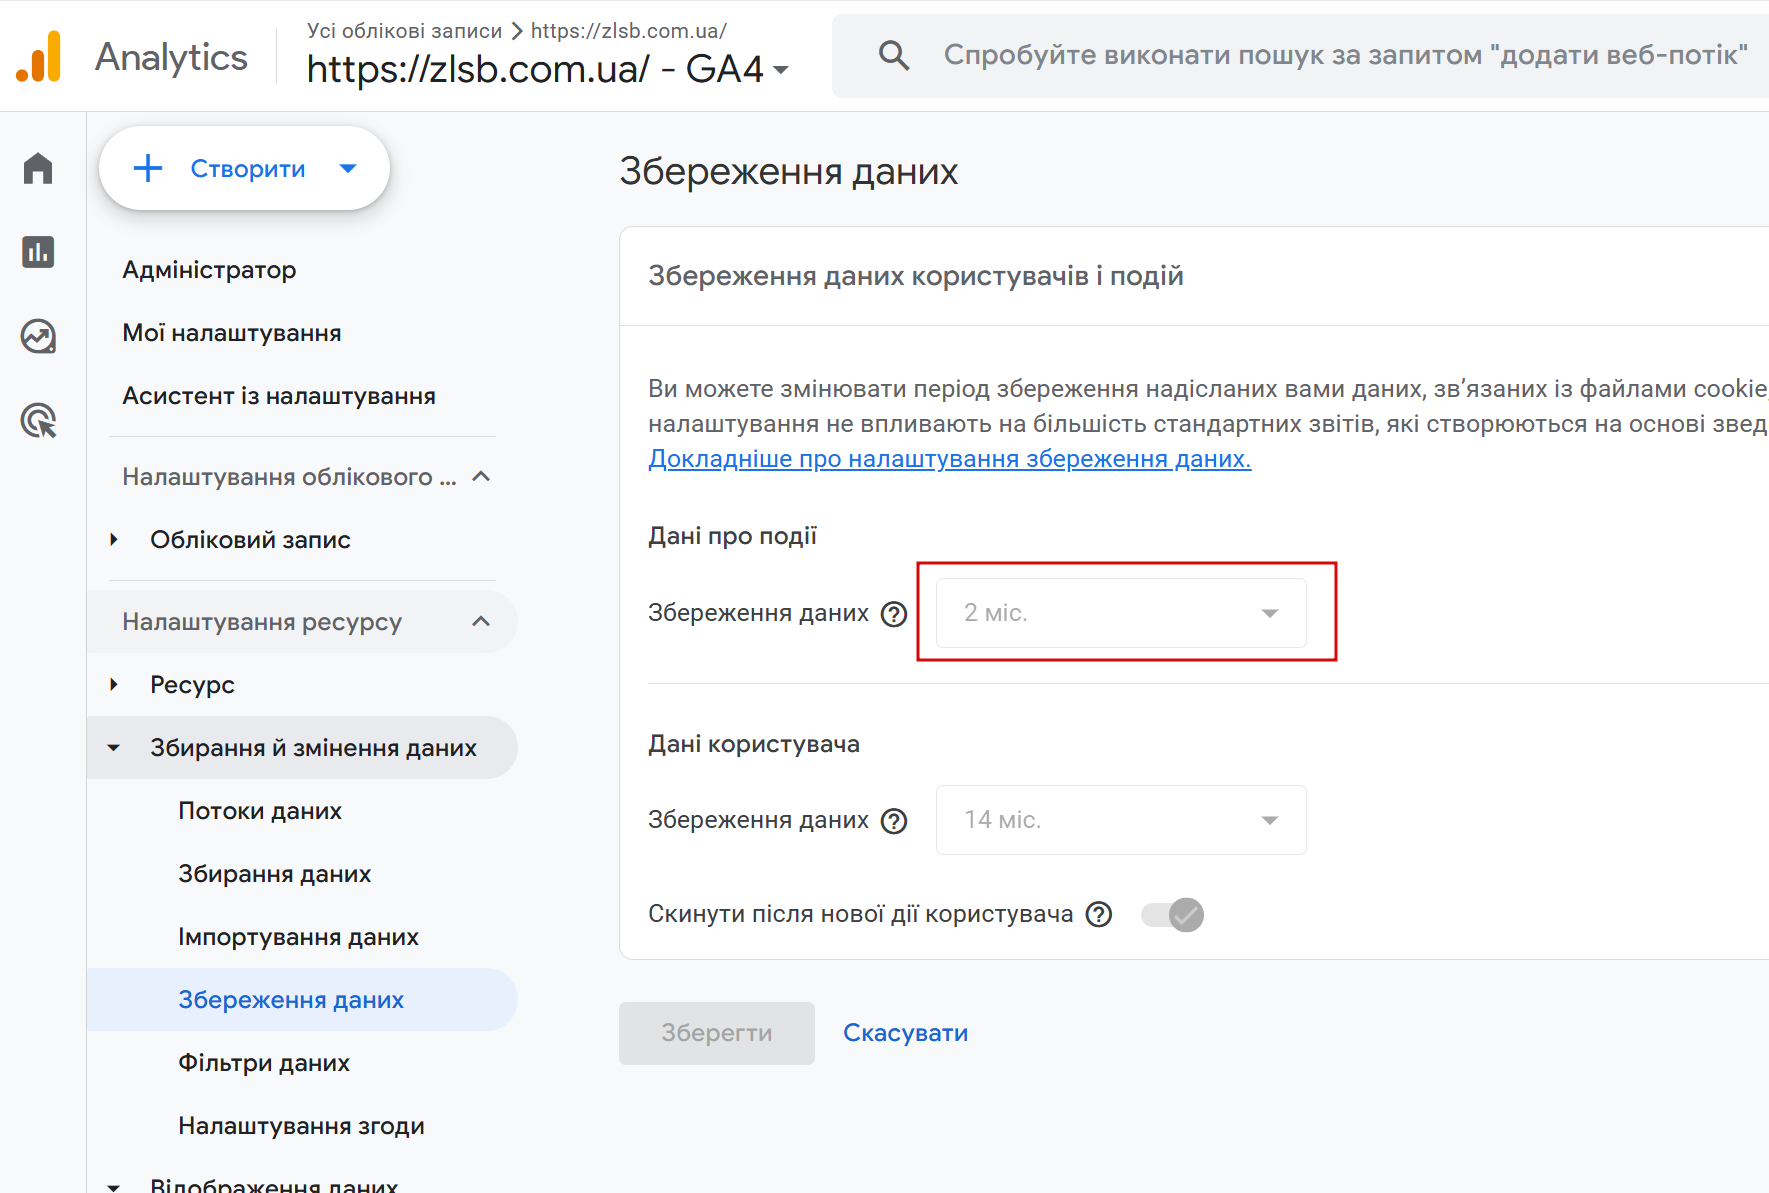Open the 2 міс. event retention dropdown
Image resolution: width=1769 pixels, height=1193 pixels.
pos(1120,613)
